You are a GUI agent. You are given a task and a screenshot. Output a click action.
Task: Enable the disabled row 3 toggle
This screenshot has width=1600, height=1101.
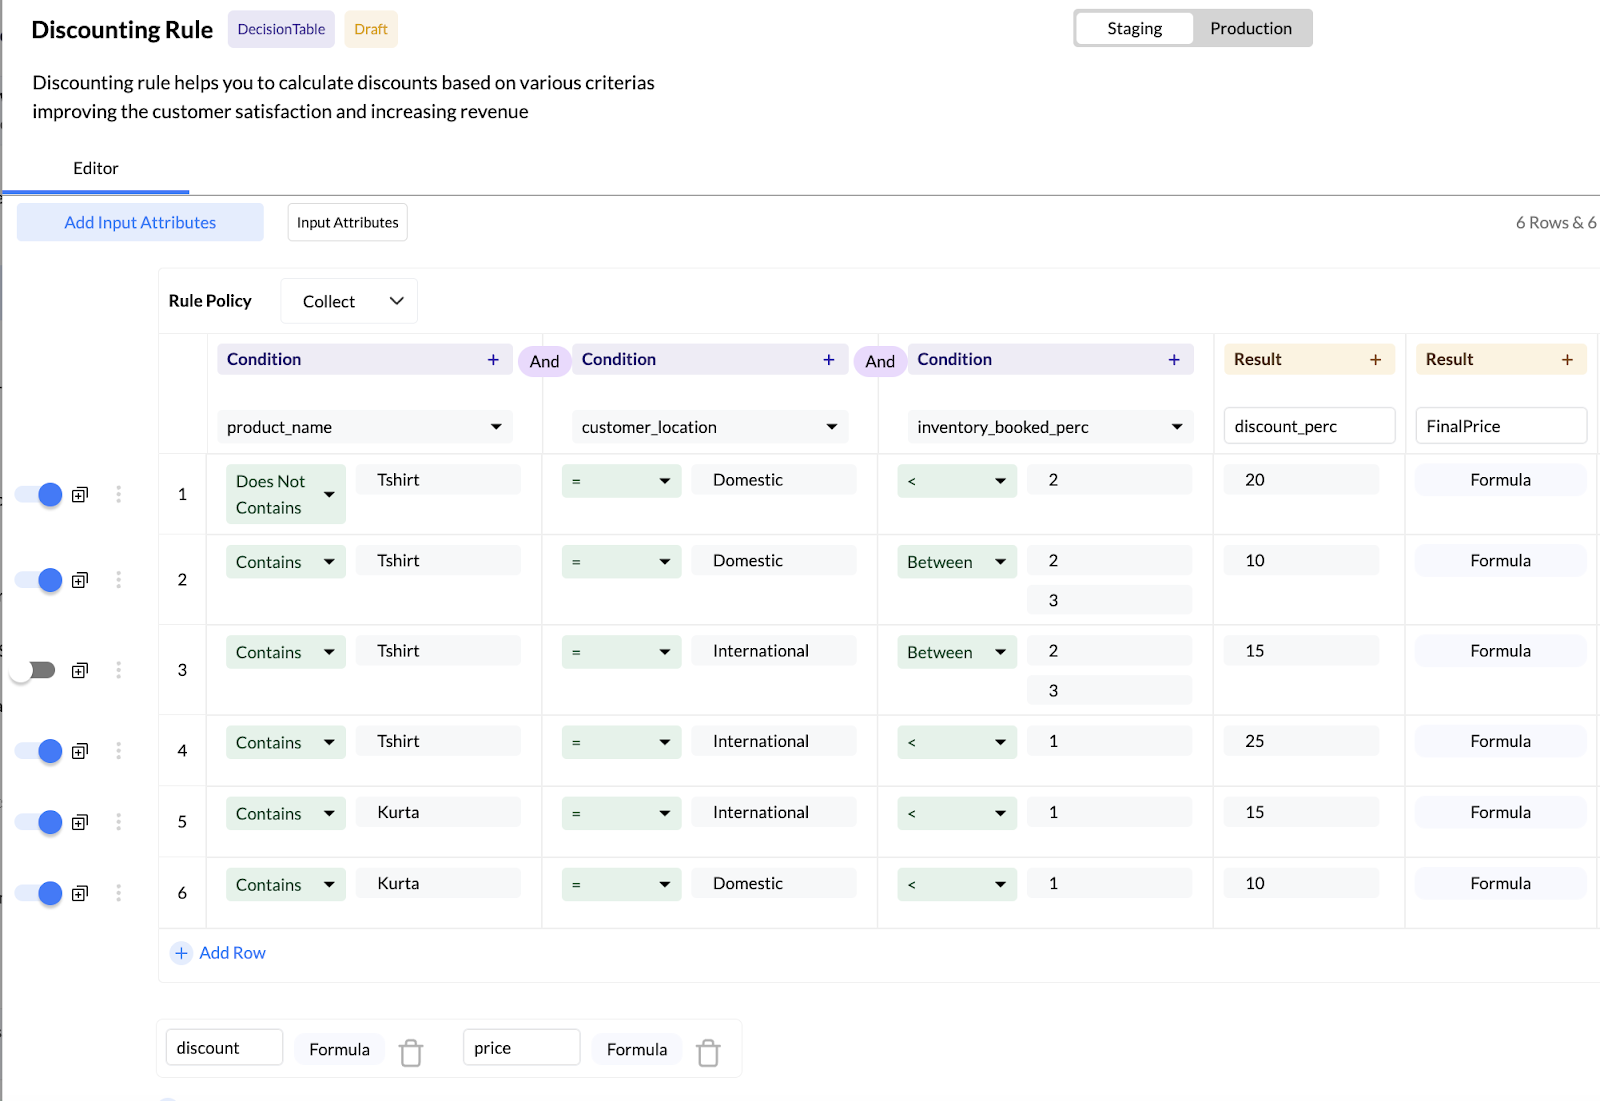point(34,670)
